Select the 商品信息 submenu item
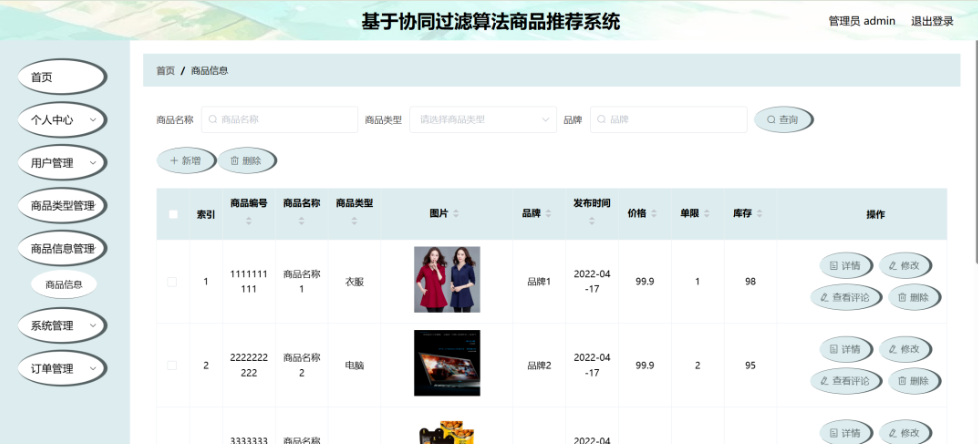Screen dimensions: 978x444 click(64, 284)
